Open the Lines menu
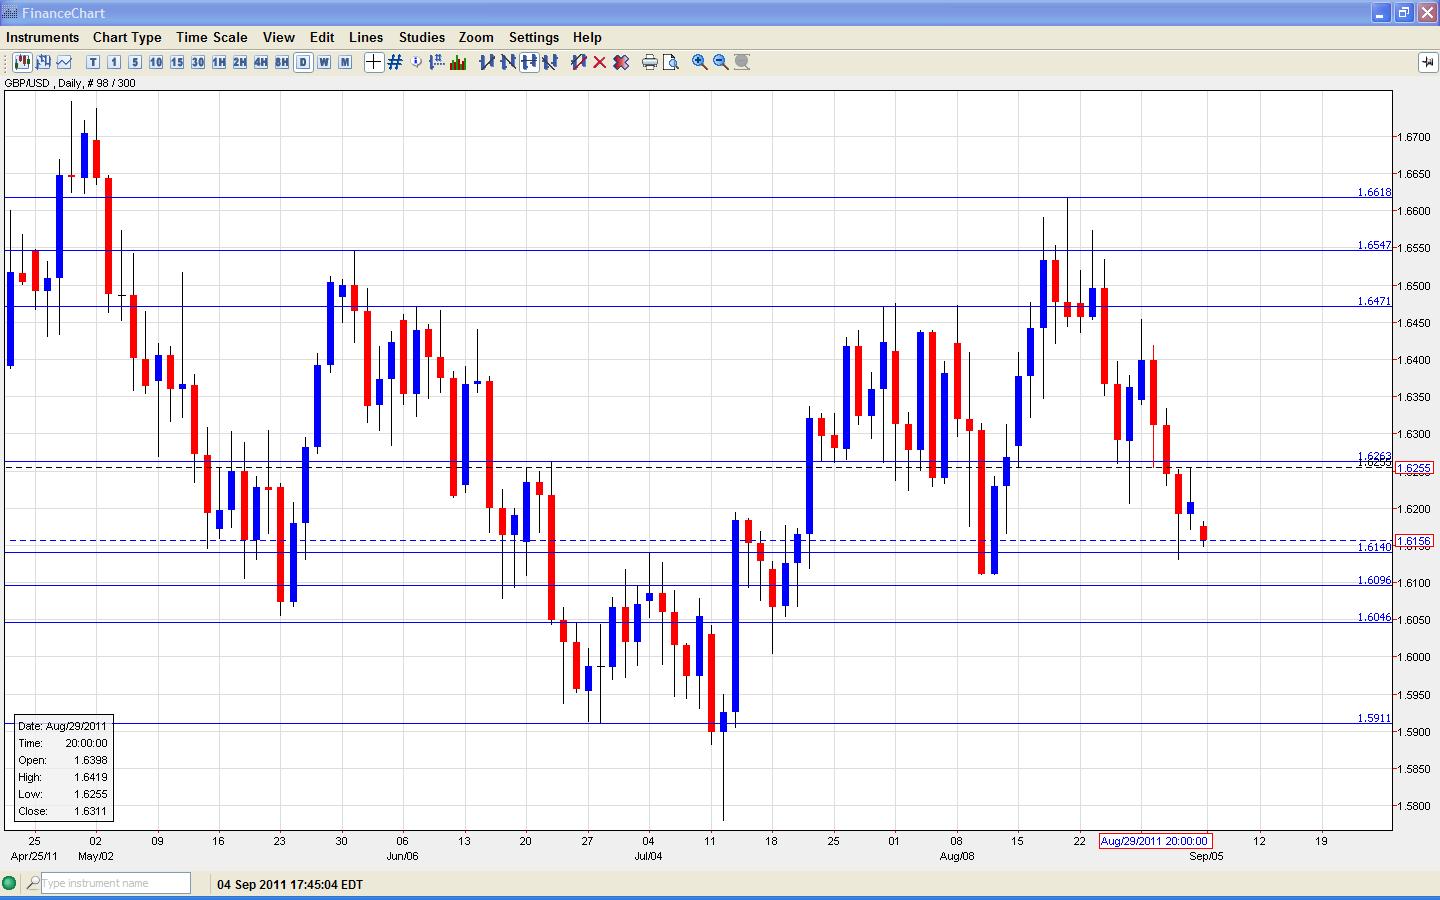1440x900 pixels. pyautogui.click(x=366, y=37)
